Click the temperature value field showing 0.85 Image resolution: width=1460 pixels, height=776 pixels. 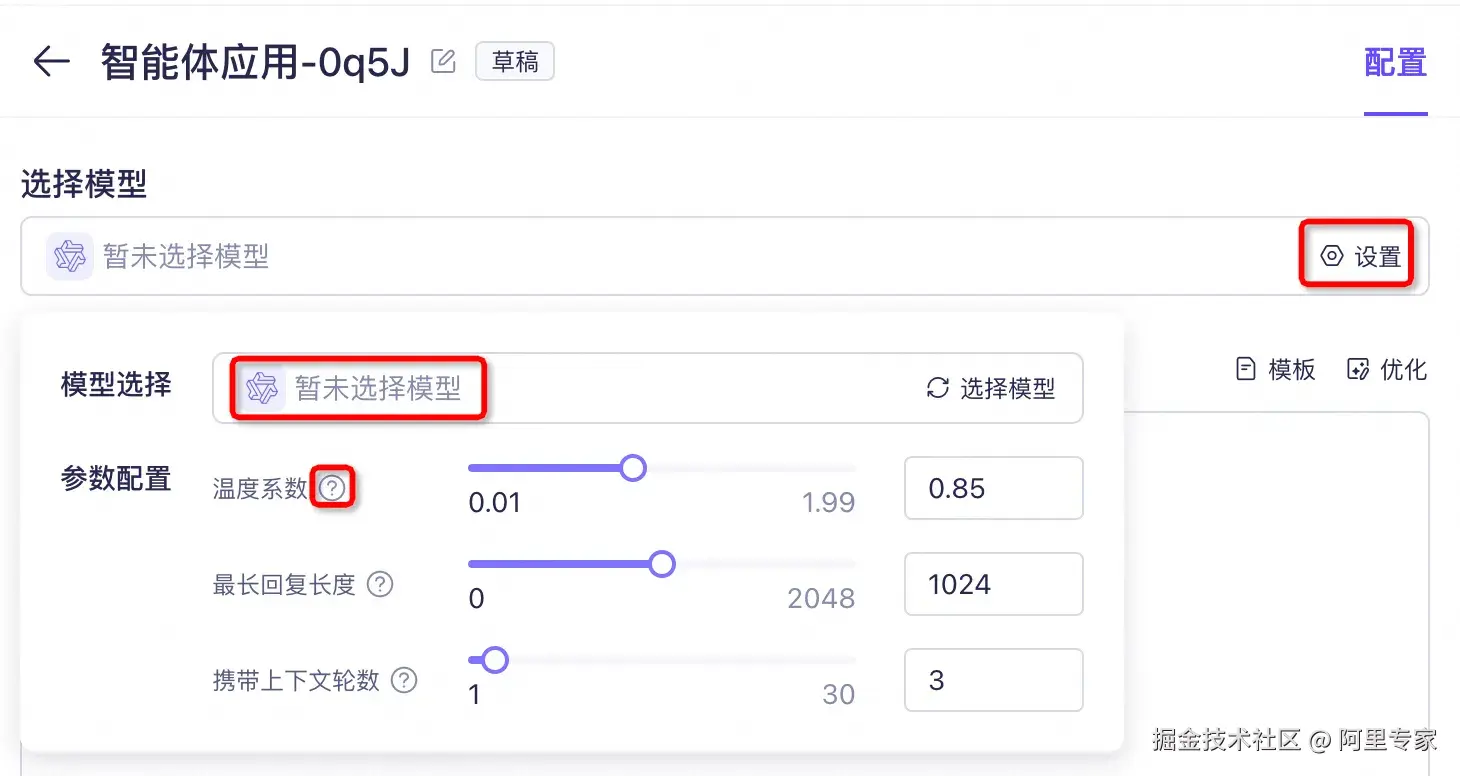pos(994,488)
